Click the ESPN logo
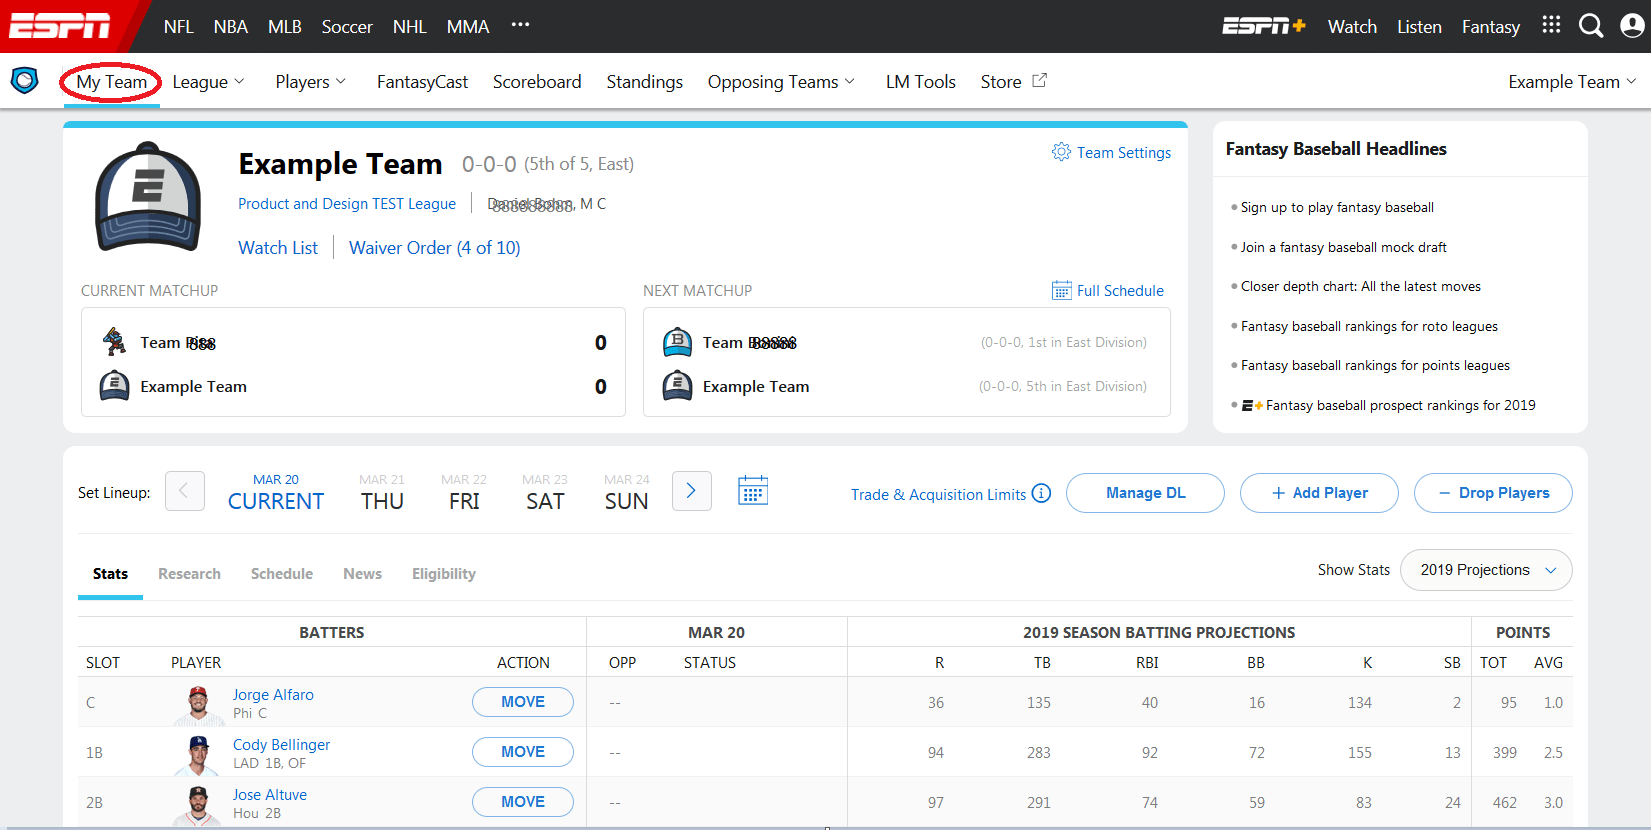Image resolution: width=1651 pixels, height=830 pixels. click(60, 26)
